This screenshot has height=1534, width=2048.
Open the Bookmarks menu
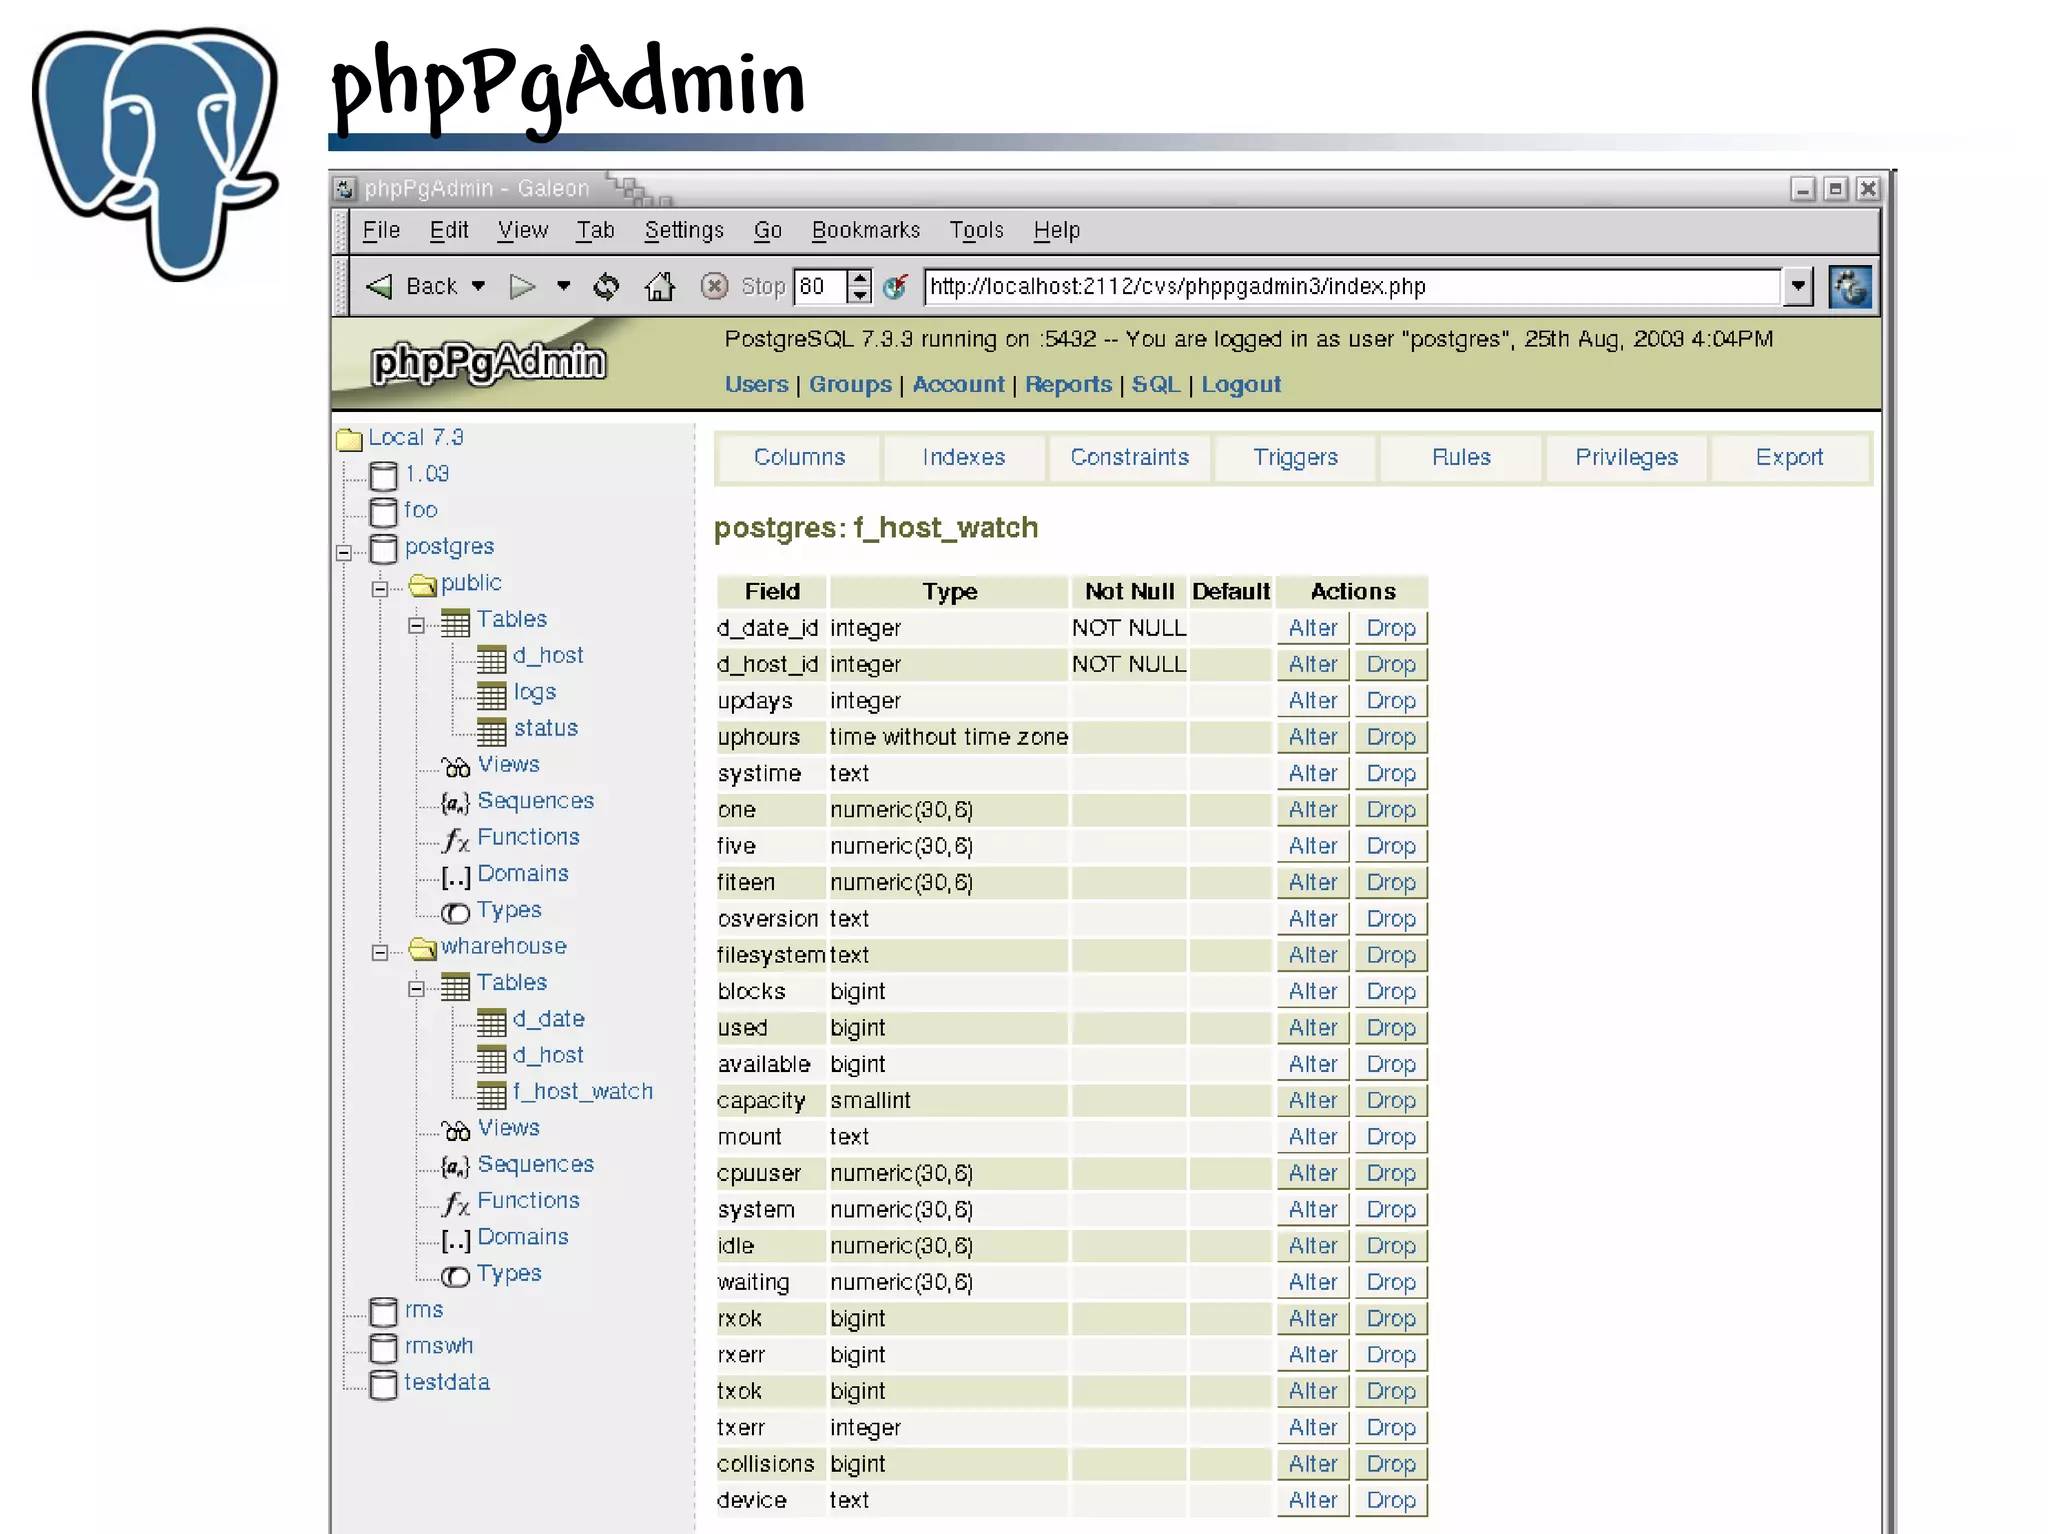[x=865, y=231]
